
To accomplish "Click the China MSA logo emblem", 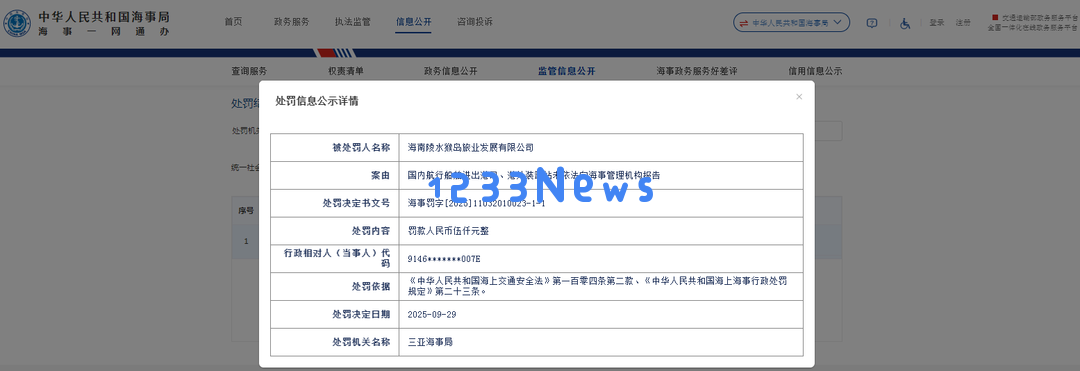I will click(17, 23).
